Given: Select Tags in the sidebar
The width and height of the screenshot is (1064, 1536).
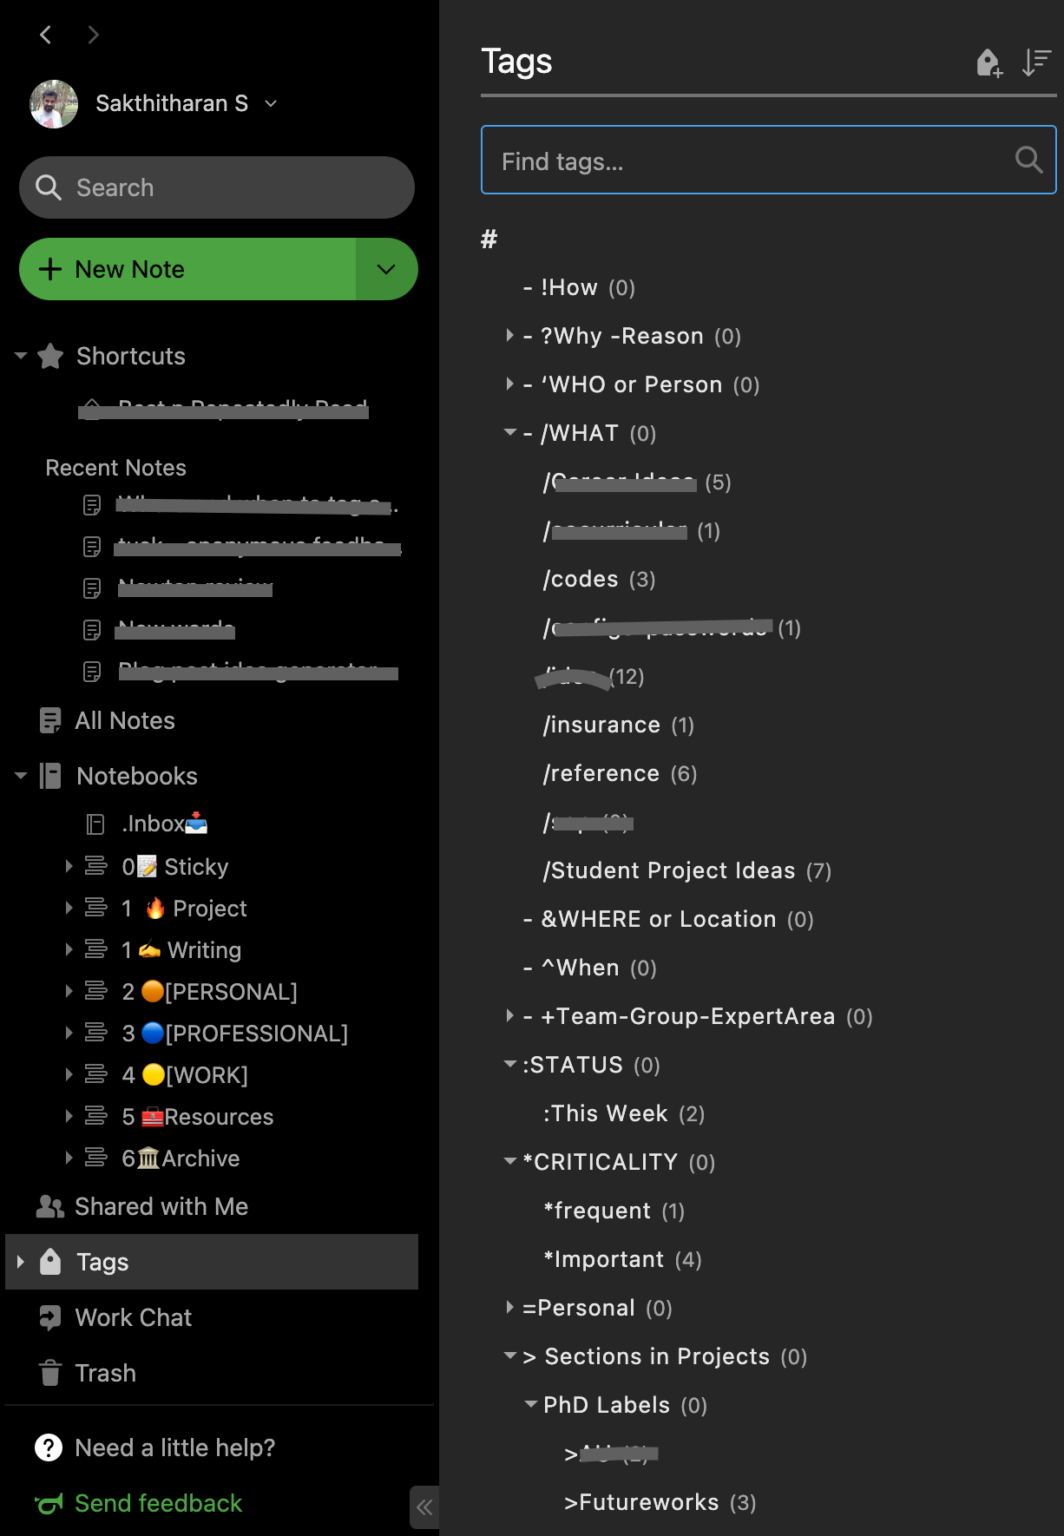Looking at the screenshot, I should tap(103, 1262).
